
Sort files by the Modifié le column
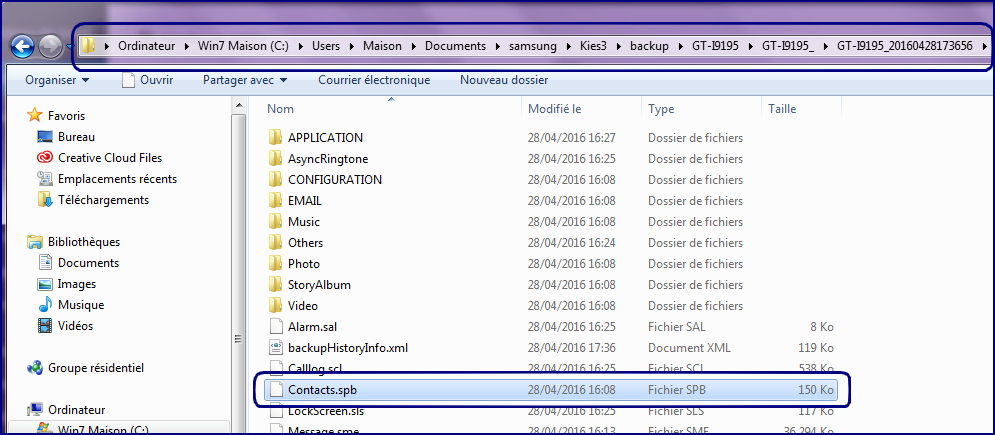(555, 108)
